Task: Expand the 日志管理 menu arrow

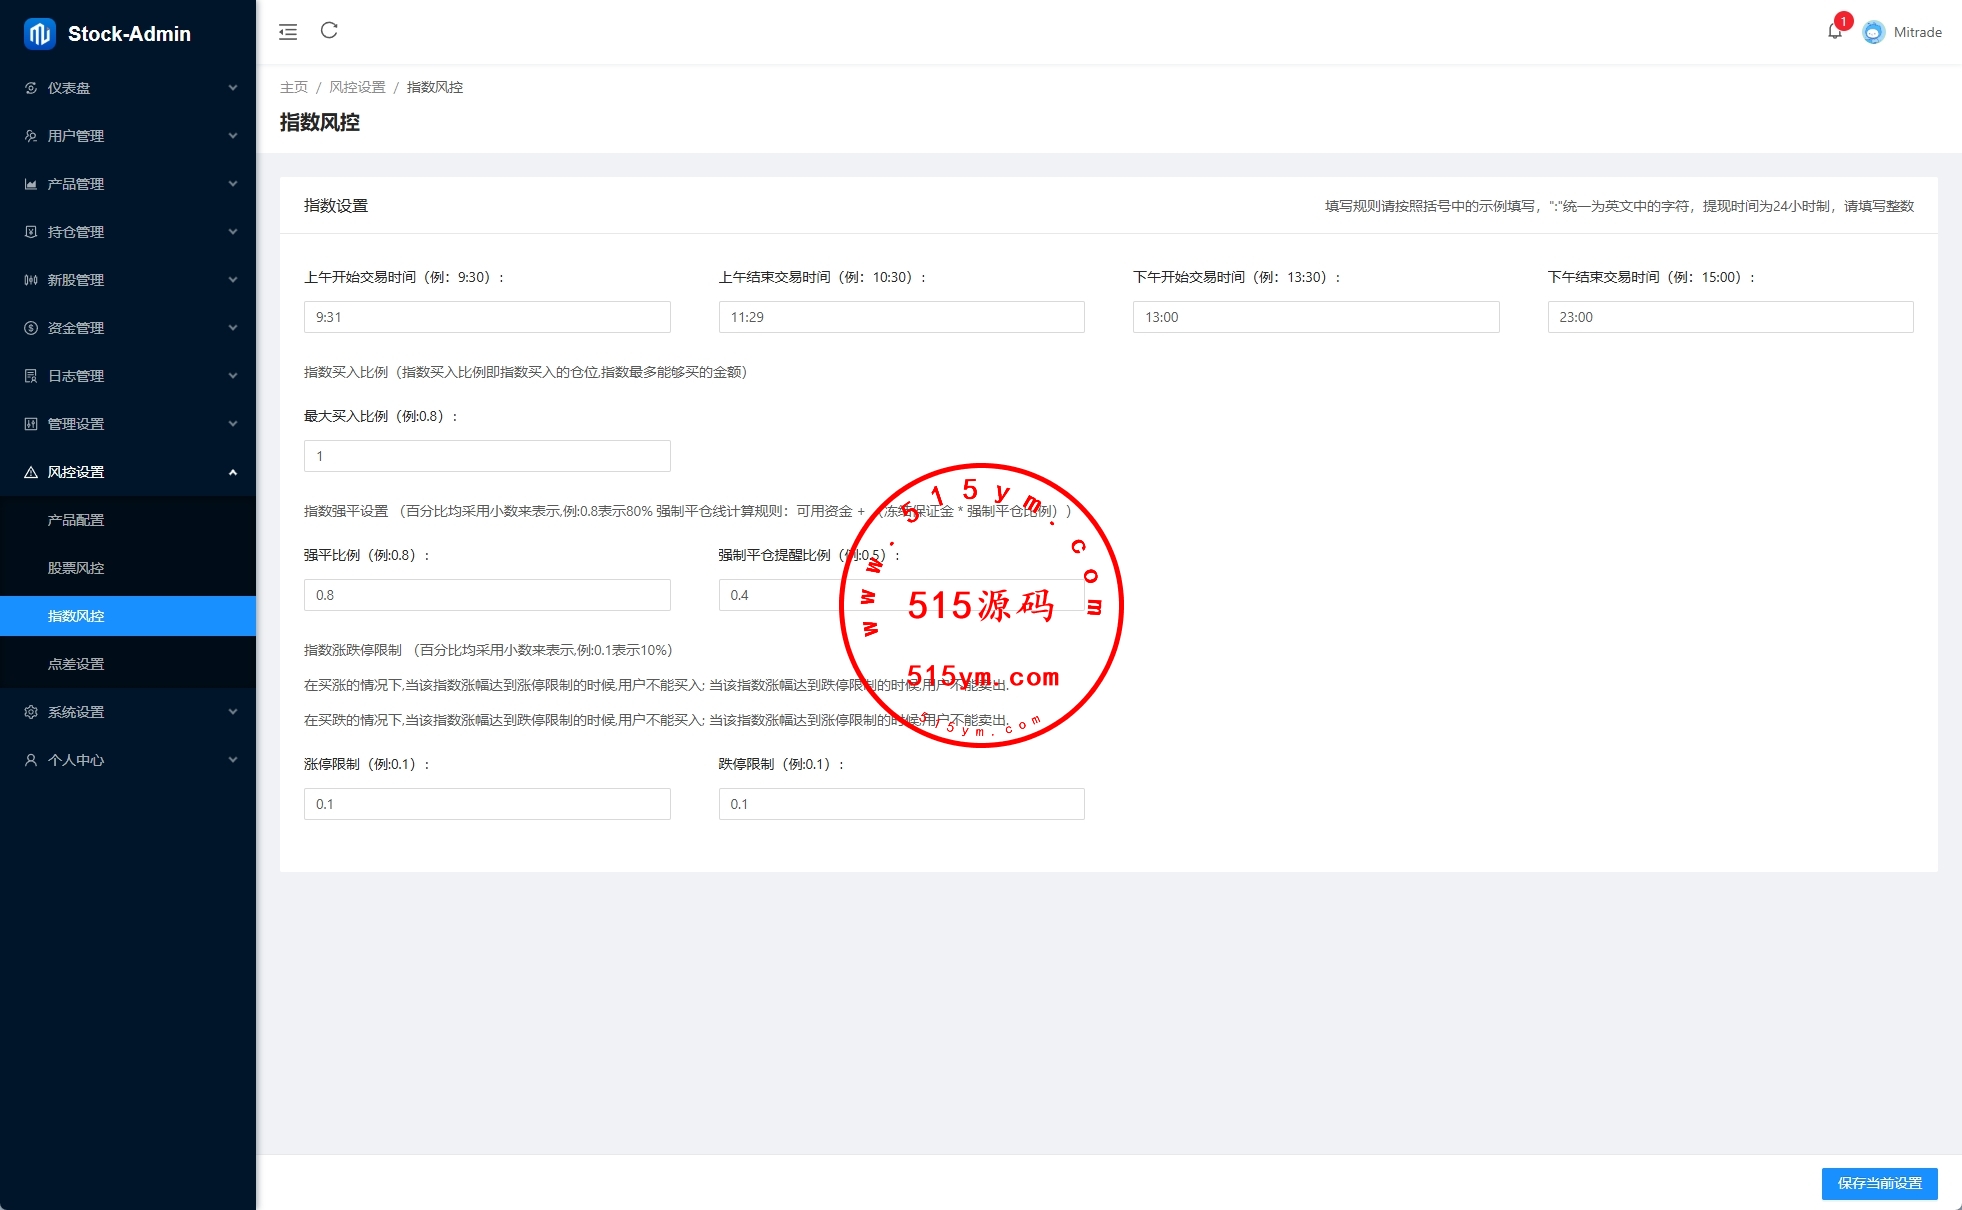Action: 233,376
